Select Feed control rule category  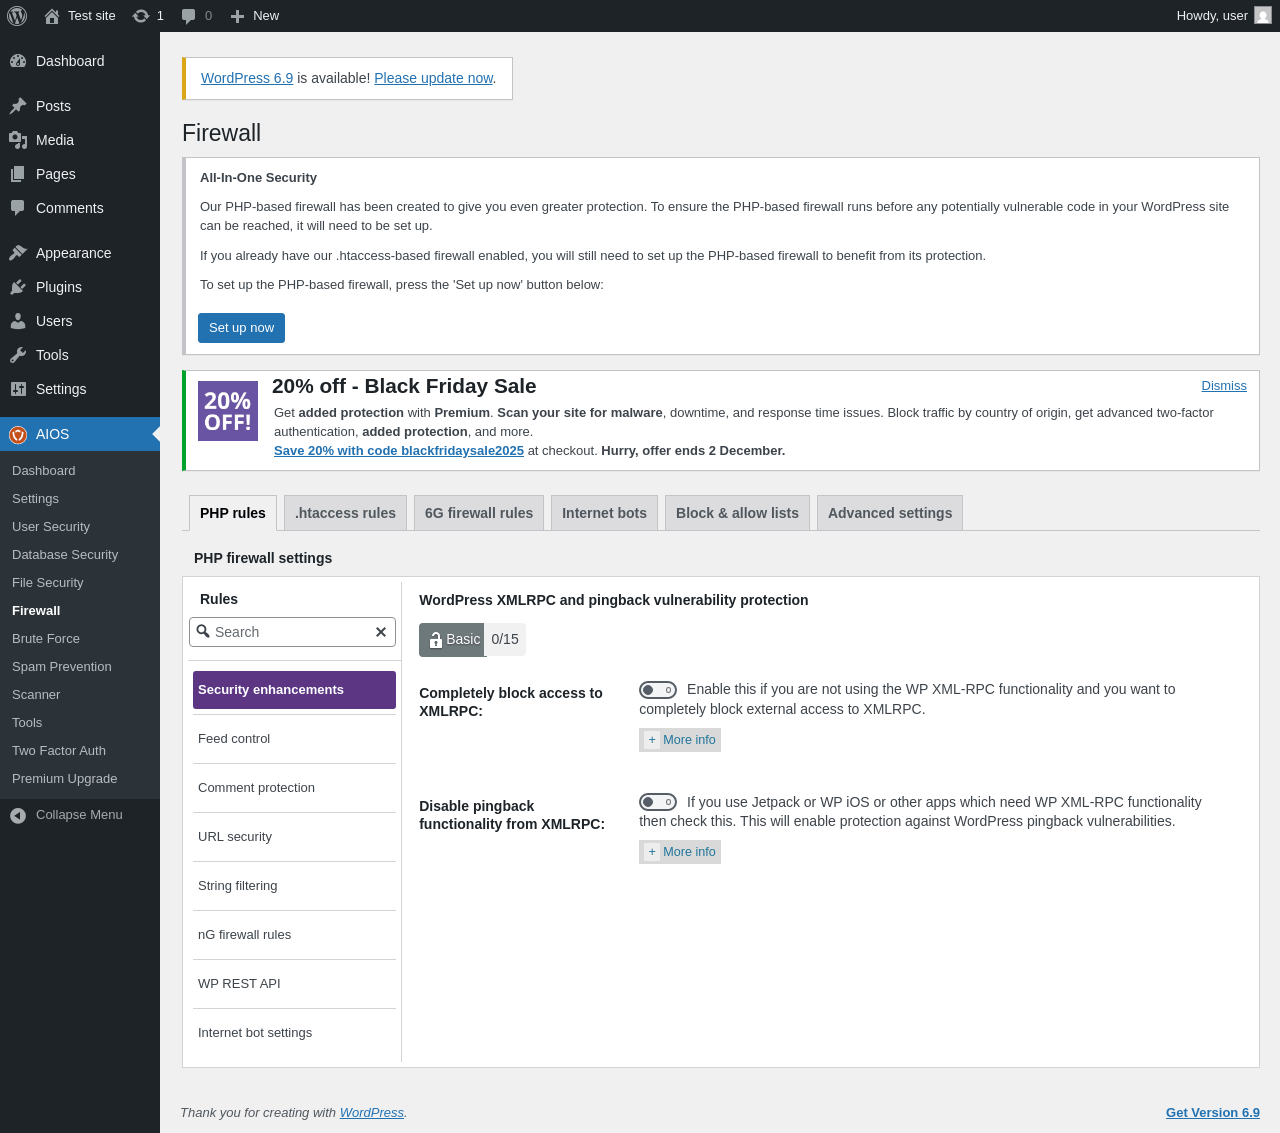(294, 739)
